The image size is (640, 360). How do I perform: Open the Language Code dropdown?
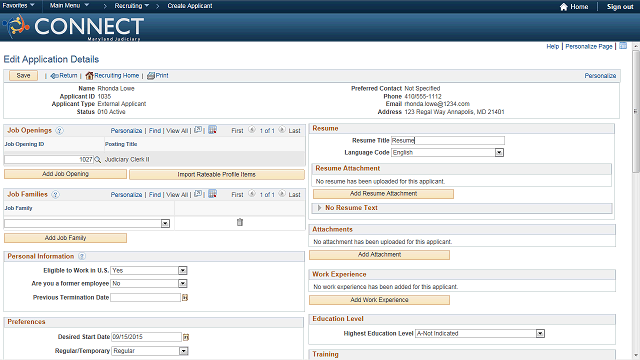[x=499, y=153]
